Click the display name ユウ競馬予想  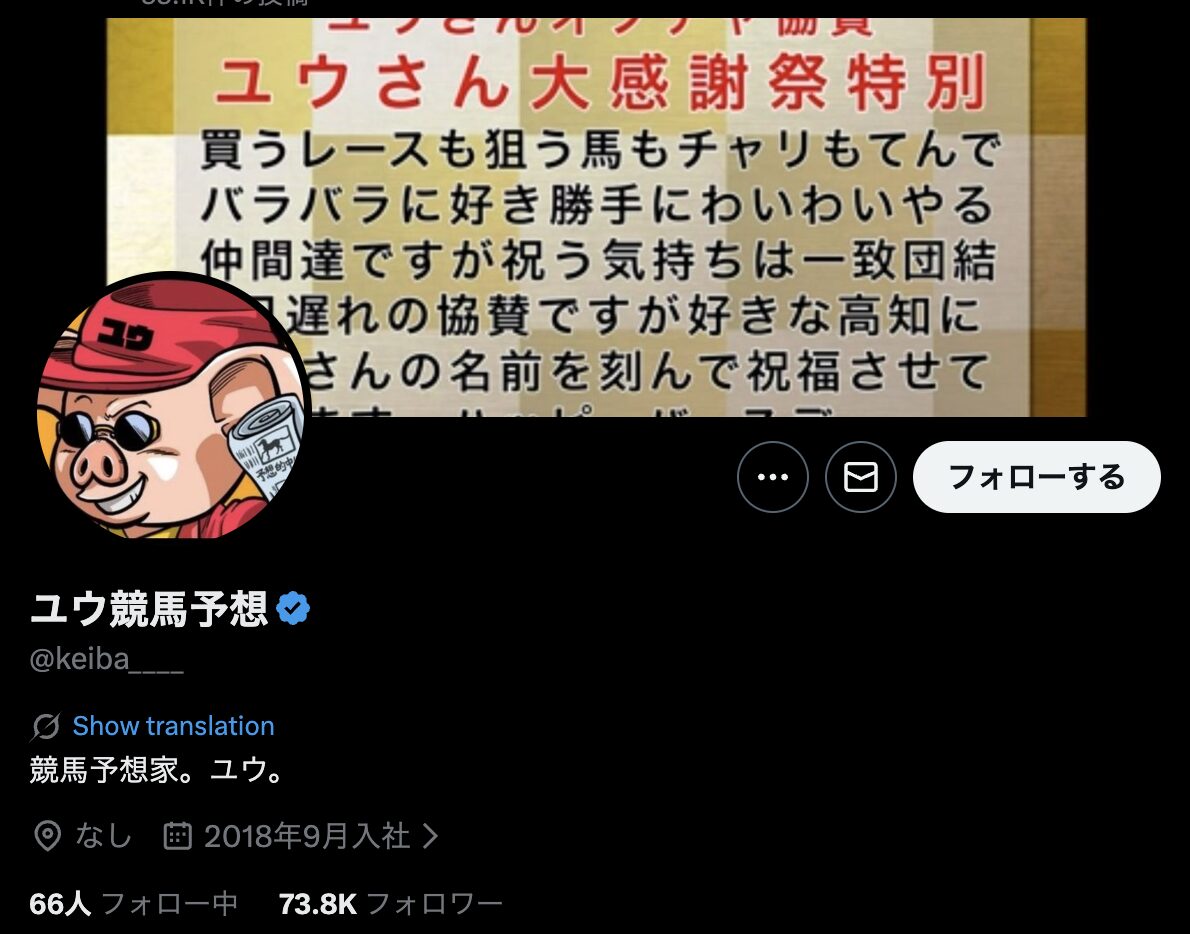(149, 609)
